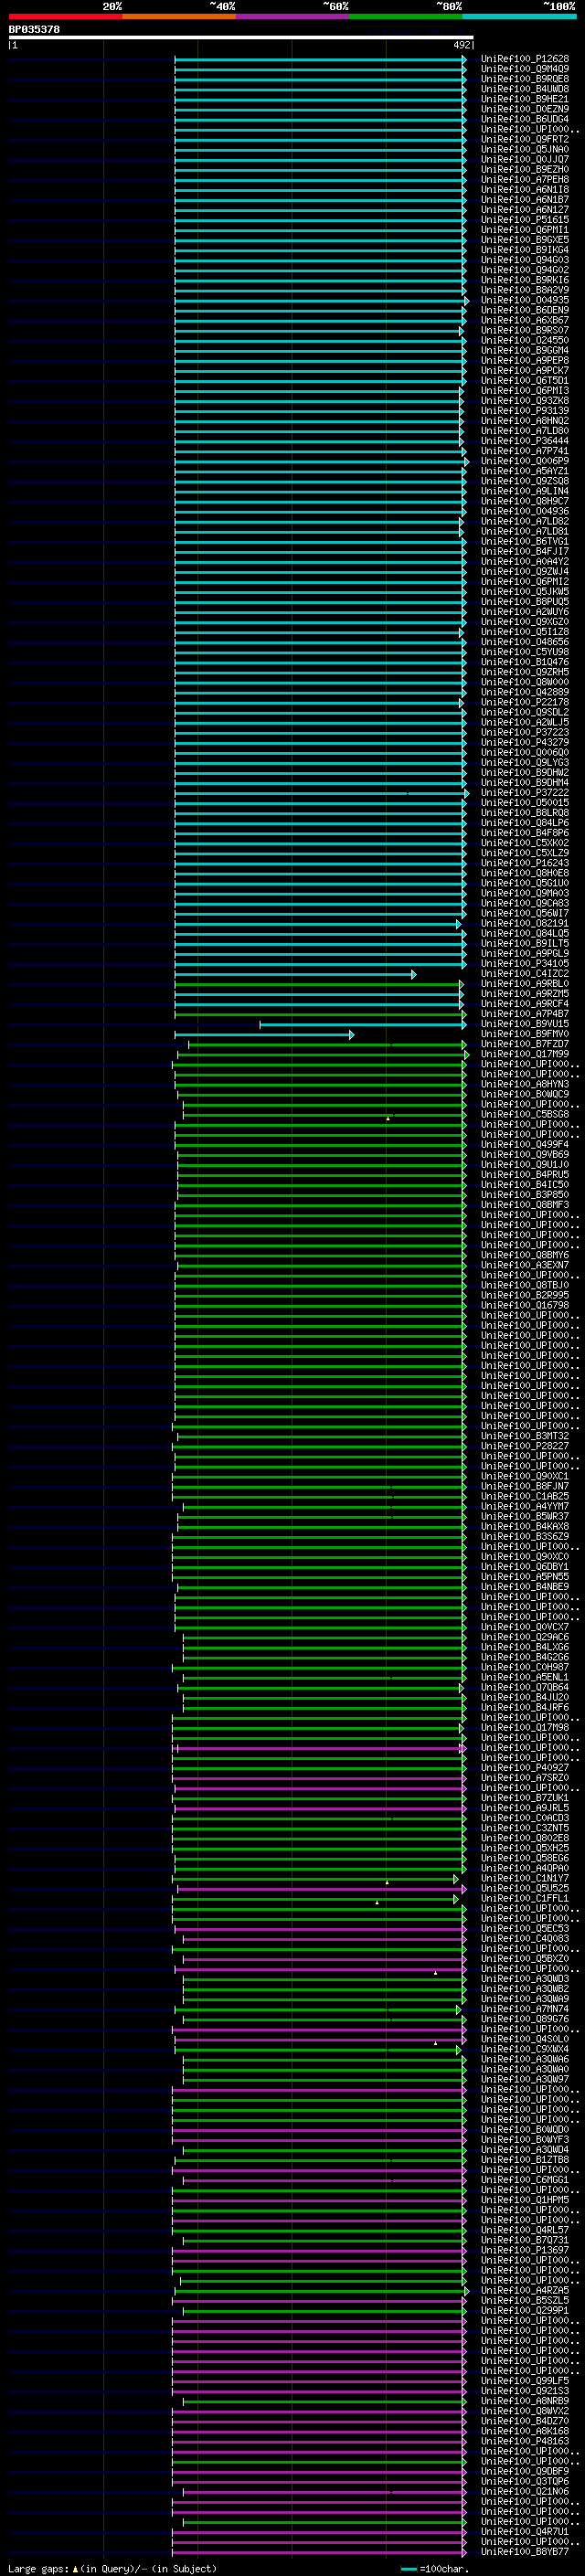
Task: Click hit UniRef100_D0EZN9
Action: point(525,109)
